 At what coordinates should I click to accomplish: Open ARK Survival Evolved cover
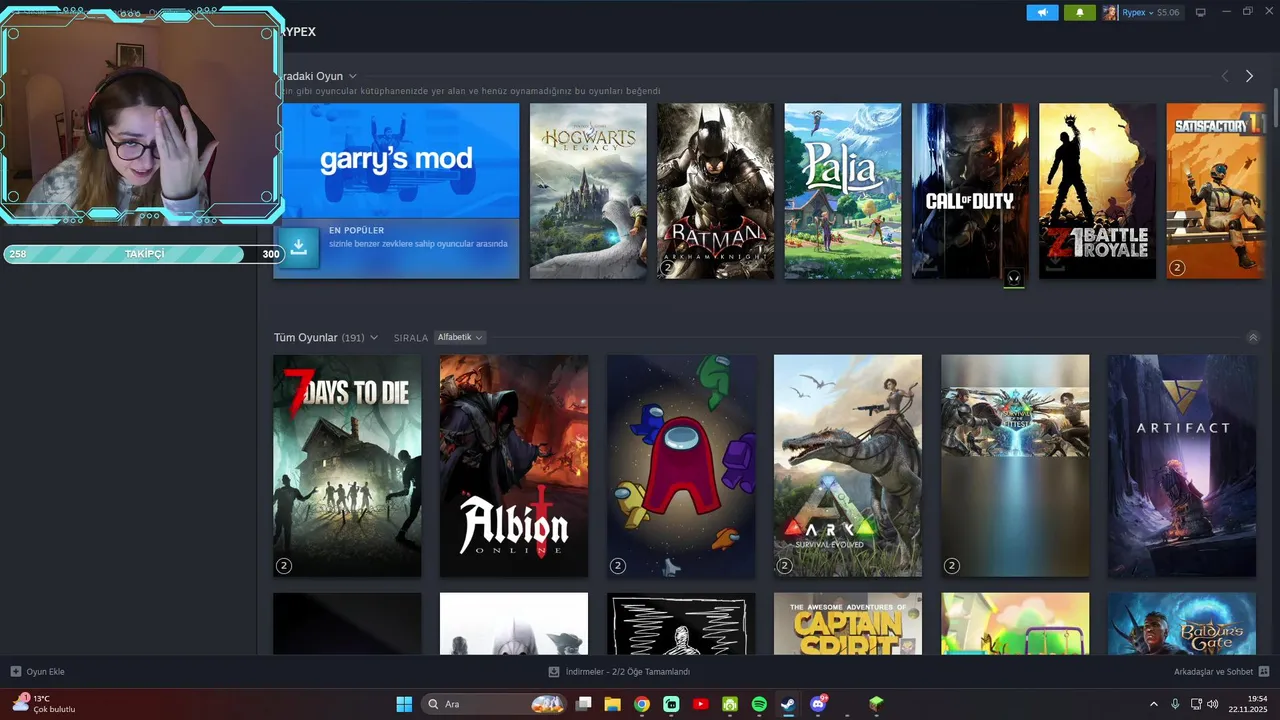[848, 466]
